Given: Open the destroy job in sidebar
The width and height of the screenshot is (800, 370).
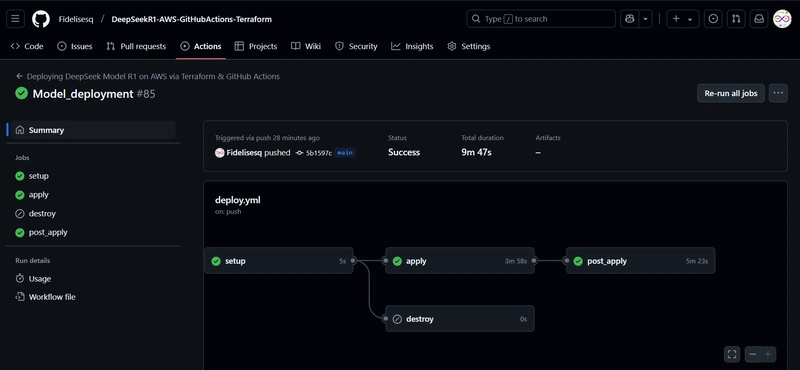Looking at the screenshot, I should [42, 214].
